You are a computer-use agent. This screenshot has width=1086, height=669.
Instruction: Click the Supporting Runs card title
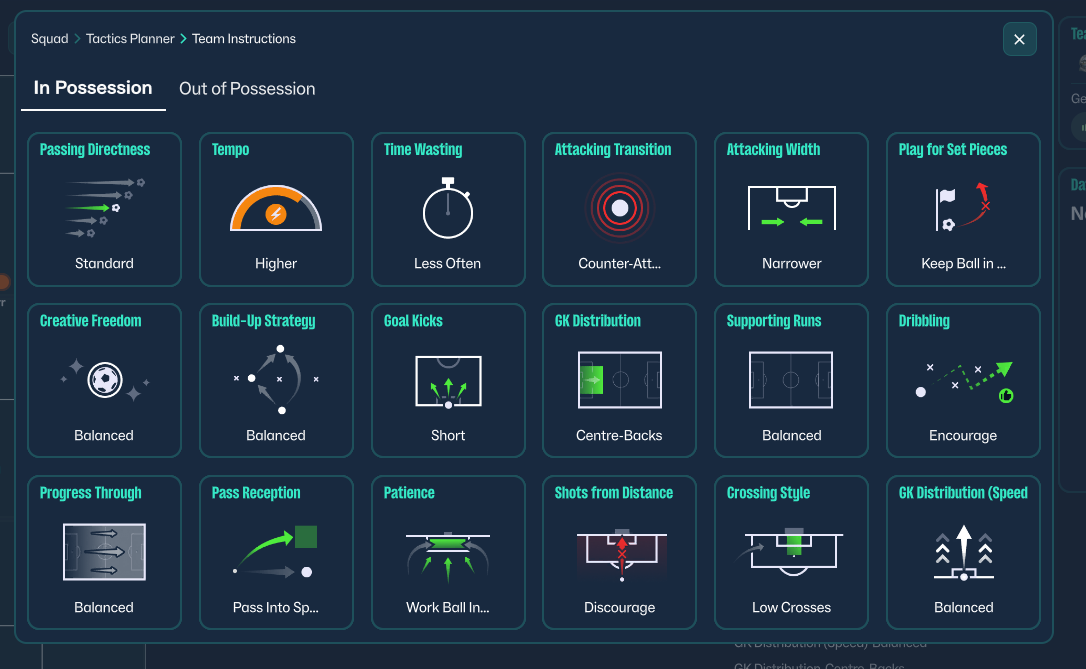click(773, 321)
